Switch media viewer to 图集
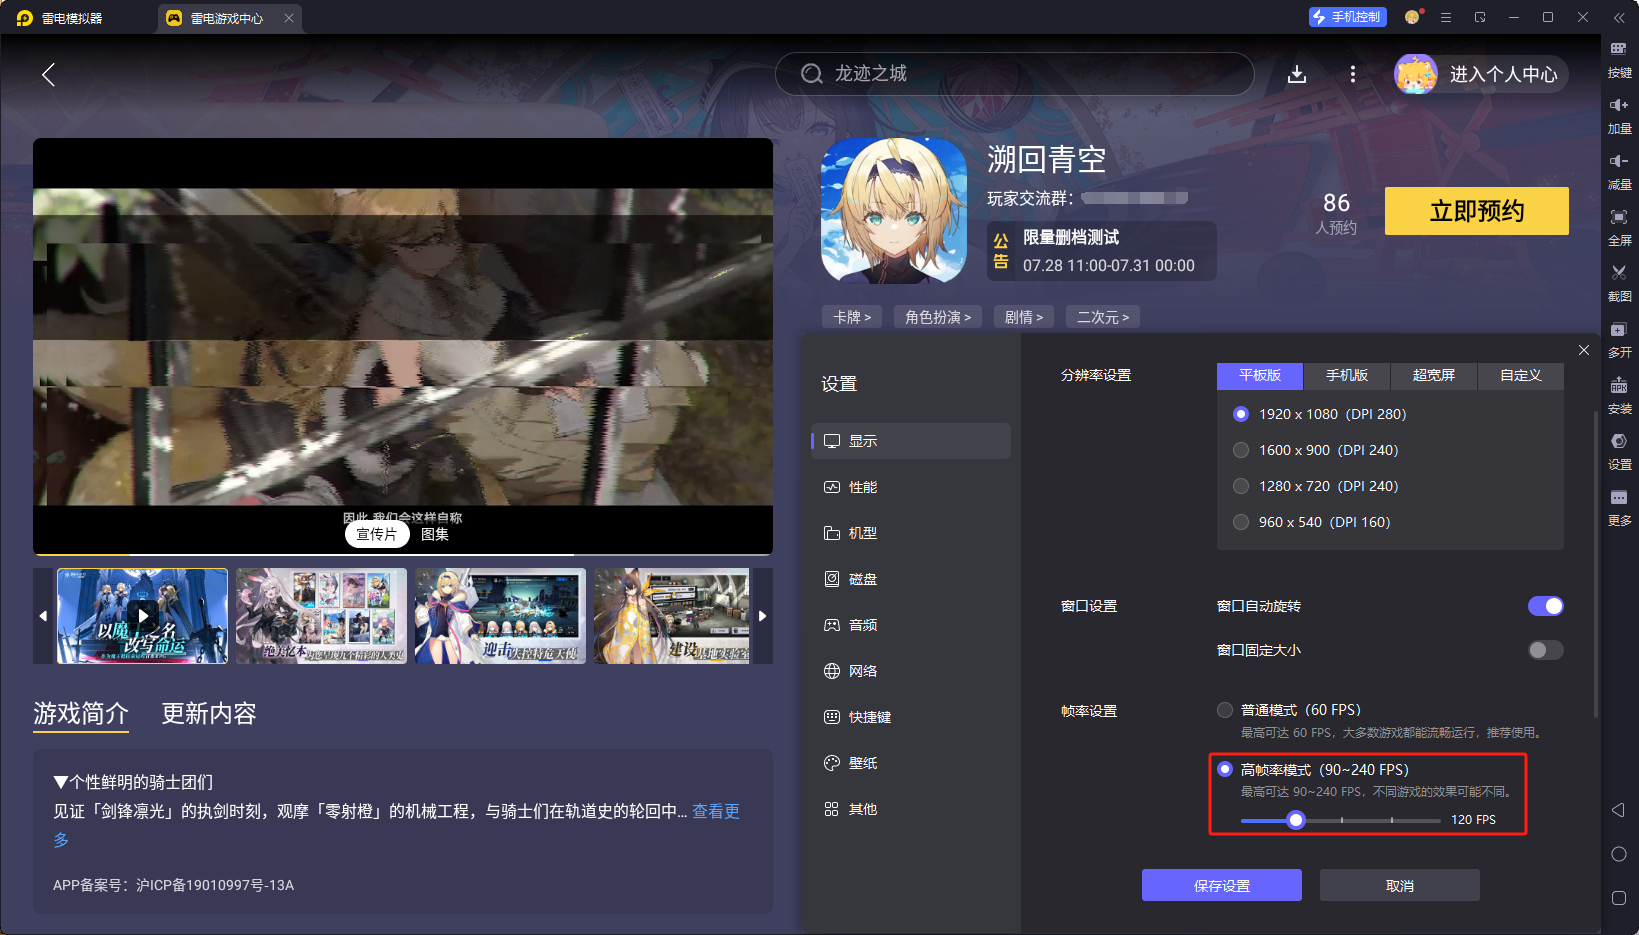1639x935 pixels. click(x=435, y=534)
